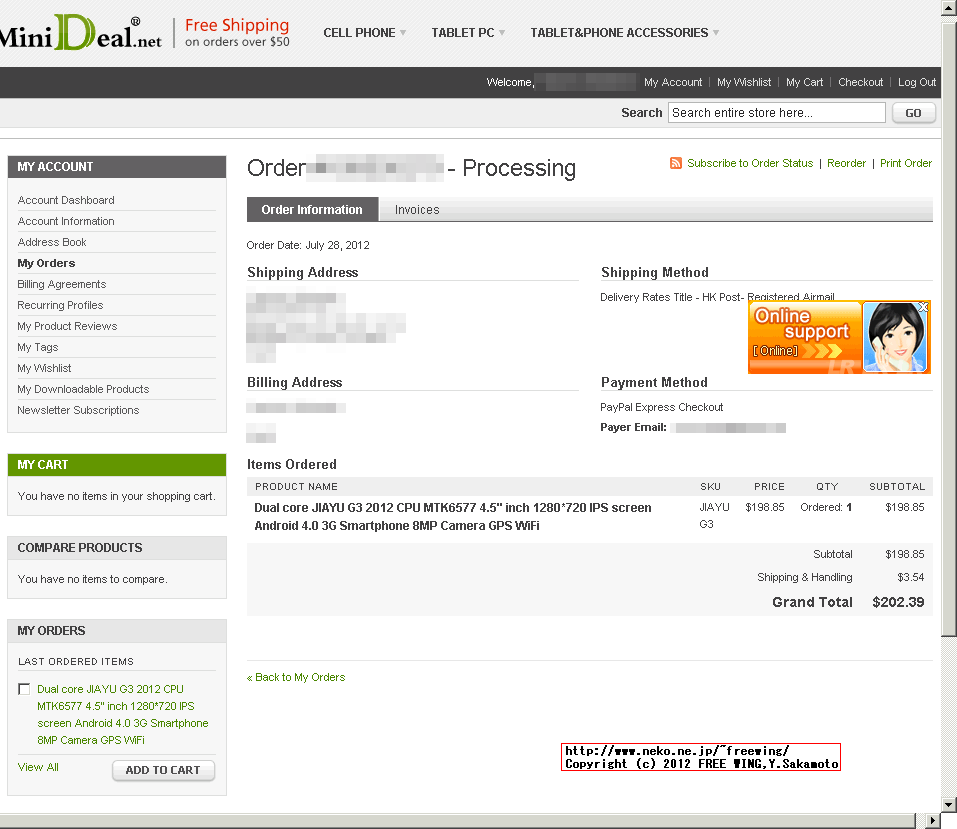Open Newsletter Subscriptions in the sidebar
This screenshot has width=957, height=829.
[77, 410]
